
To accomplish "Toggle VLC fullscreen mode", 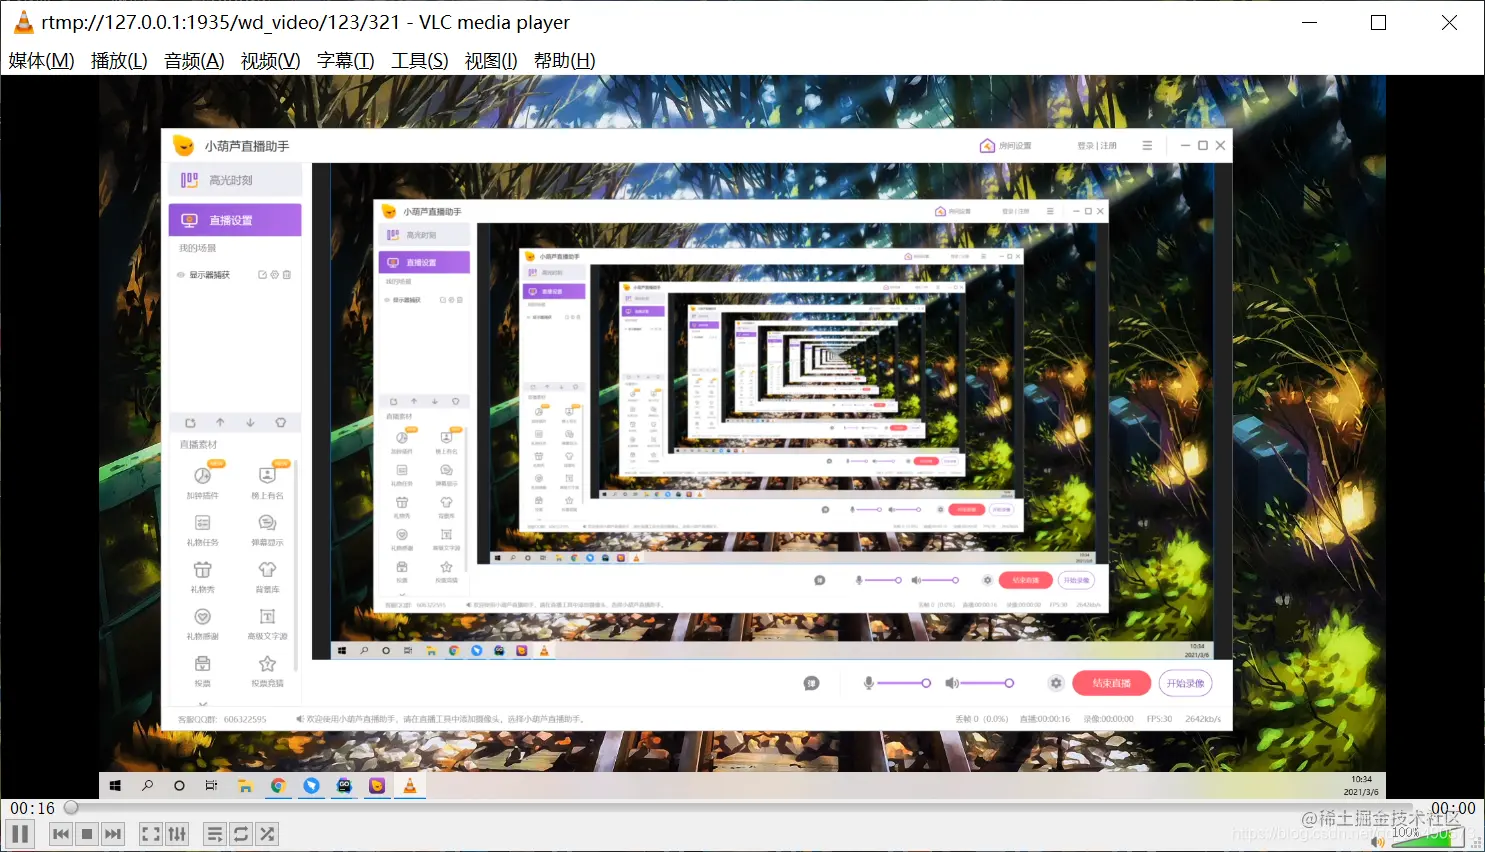I will pos(151,834).
